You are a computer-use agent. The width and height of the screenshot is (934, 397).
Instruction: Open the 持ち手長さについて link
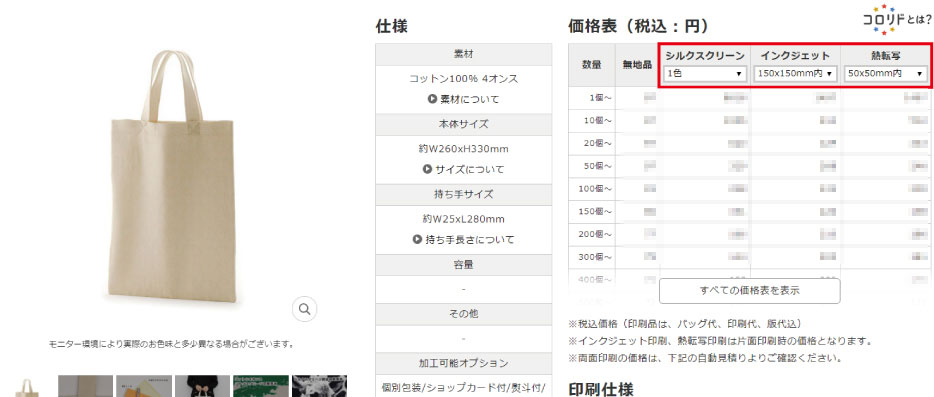point(463,240)
